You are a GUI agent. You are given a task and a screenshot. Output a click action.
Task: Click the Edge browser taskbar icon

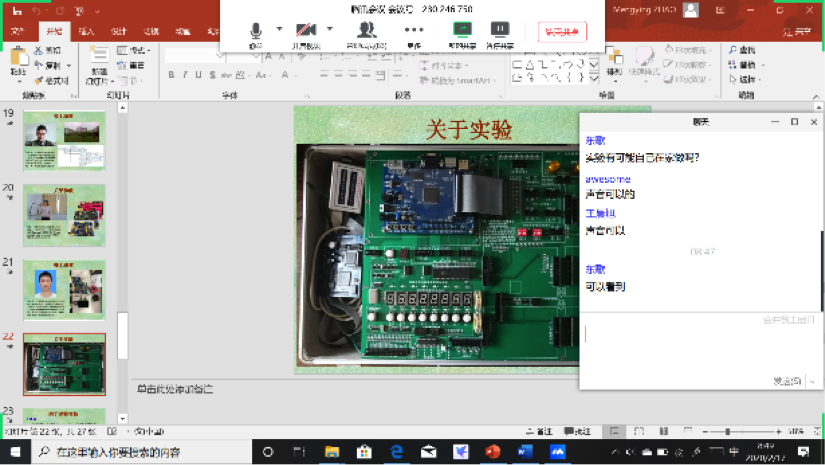pos(396,453)
